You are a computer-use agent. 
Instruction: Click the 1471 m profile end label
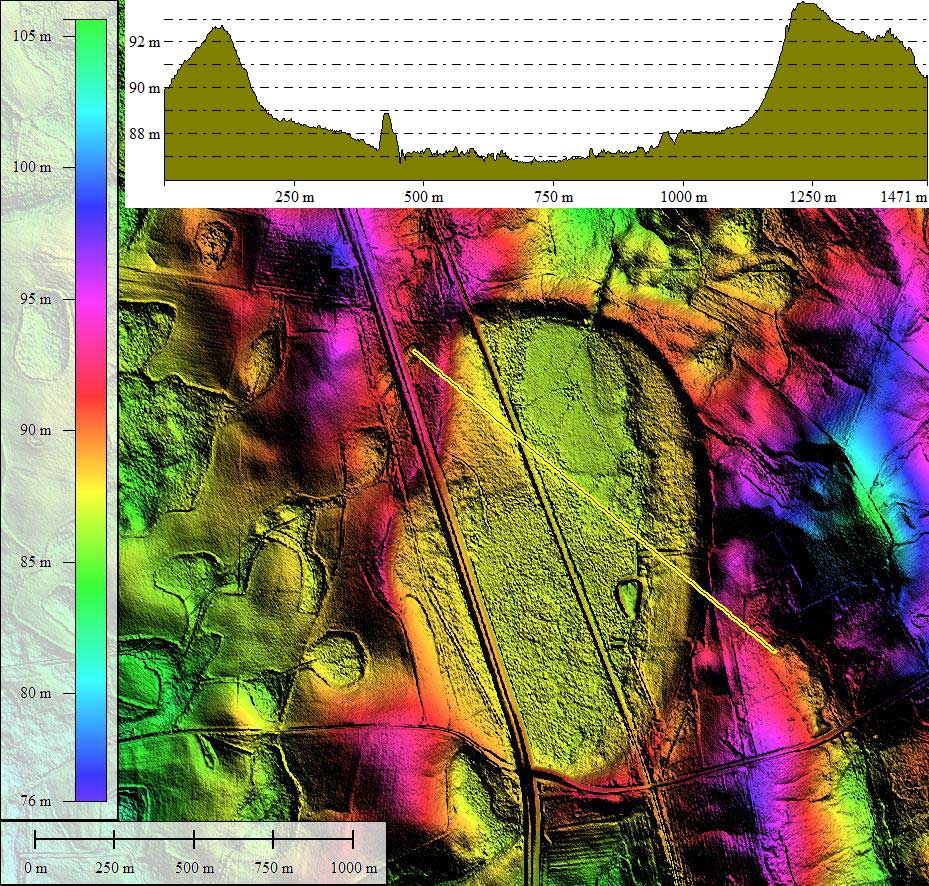[x=903, y=197]
